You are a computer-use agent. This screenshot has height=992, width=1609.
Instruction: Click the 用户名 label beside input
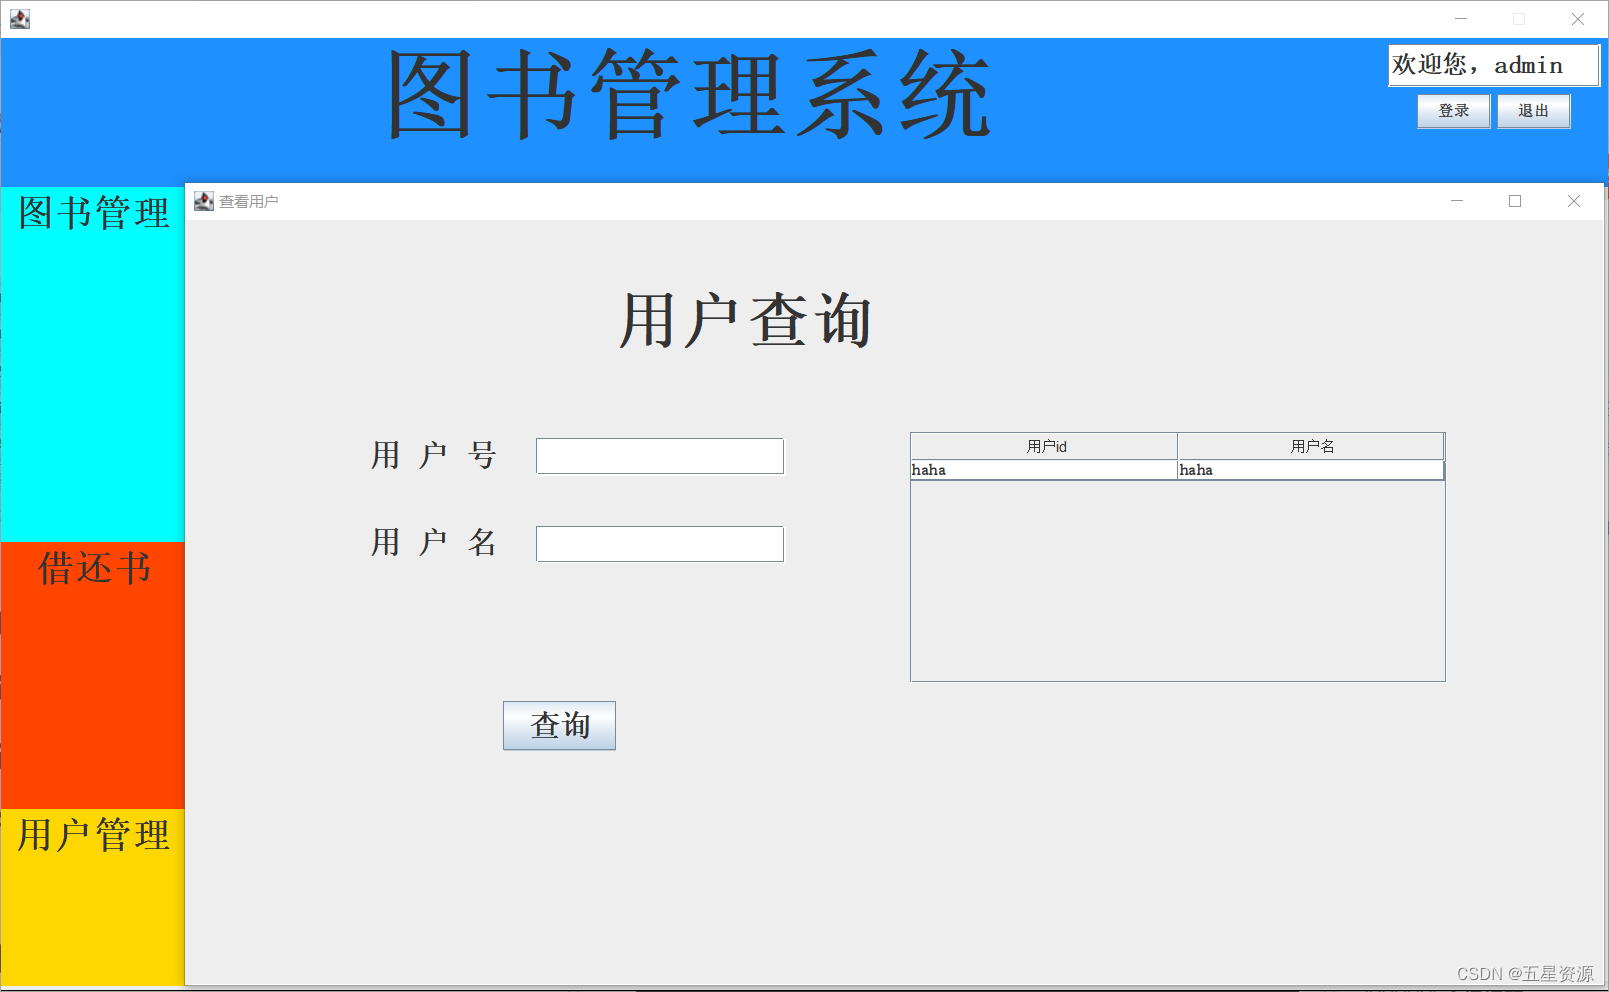434,543
